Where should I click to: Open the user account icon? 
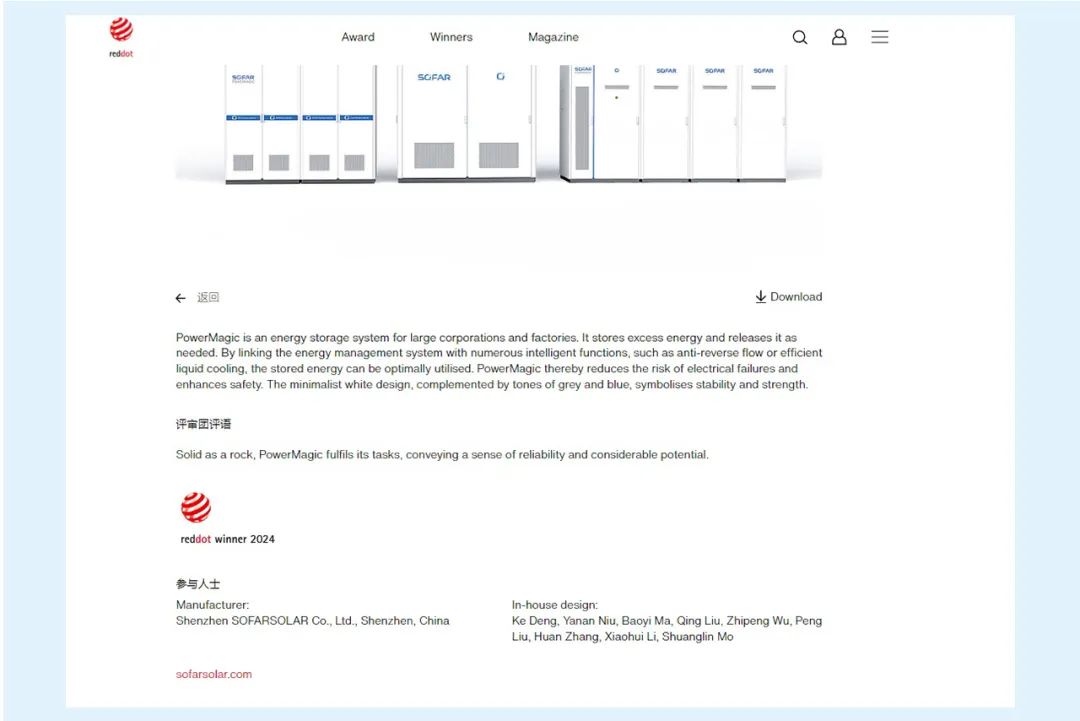pos(839,37)
